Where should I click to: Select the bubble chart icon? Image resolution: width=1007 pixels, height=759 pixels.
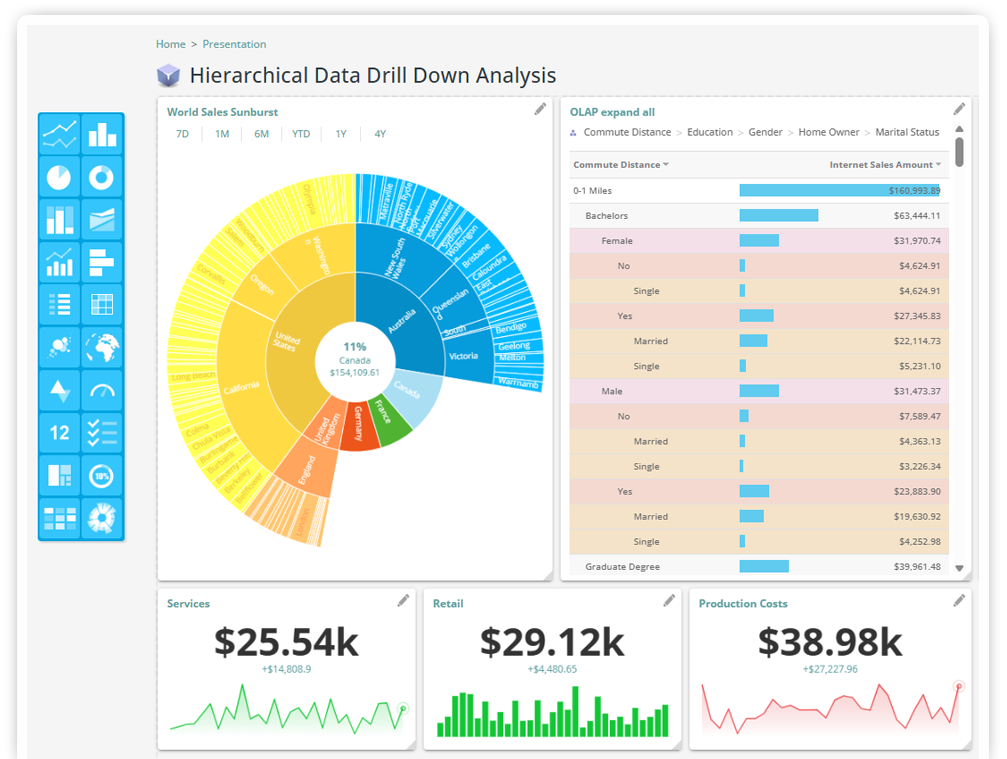[59, 348]
